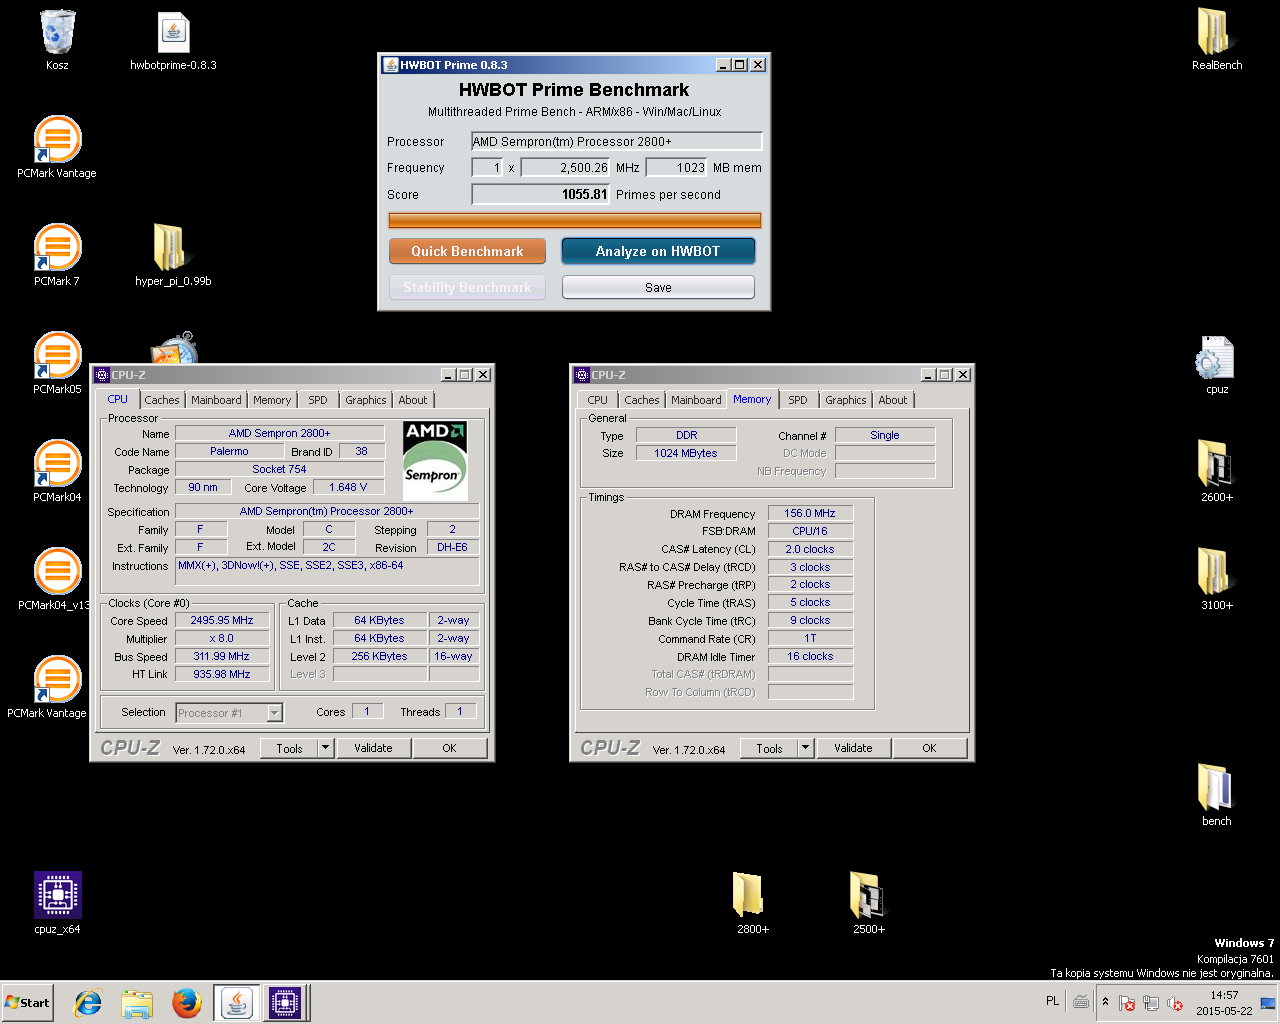Select the PCMark 7 desktop shortcut

(57, 248)
